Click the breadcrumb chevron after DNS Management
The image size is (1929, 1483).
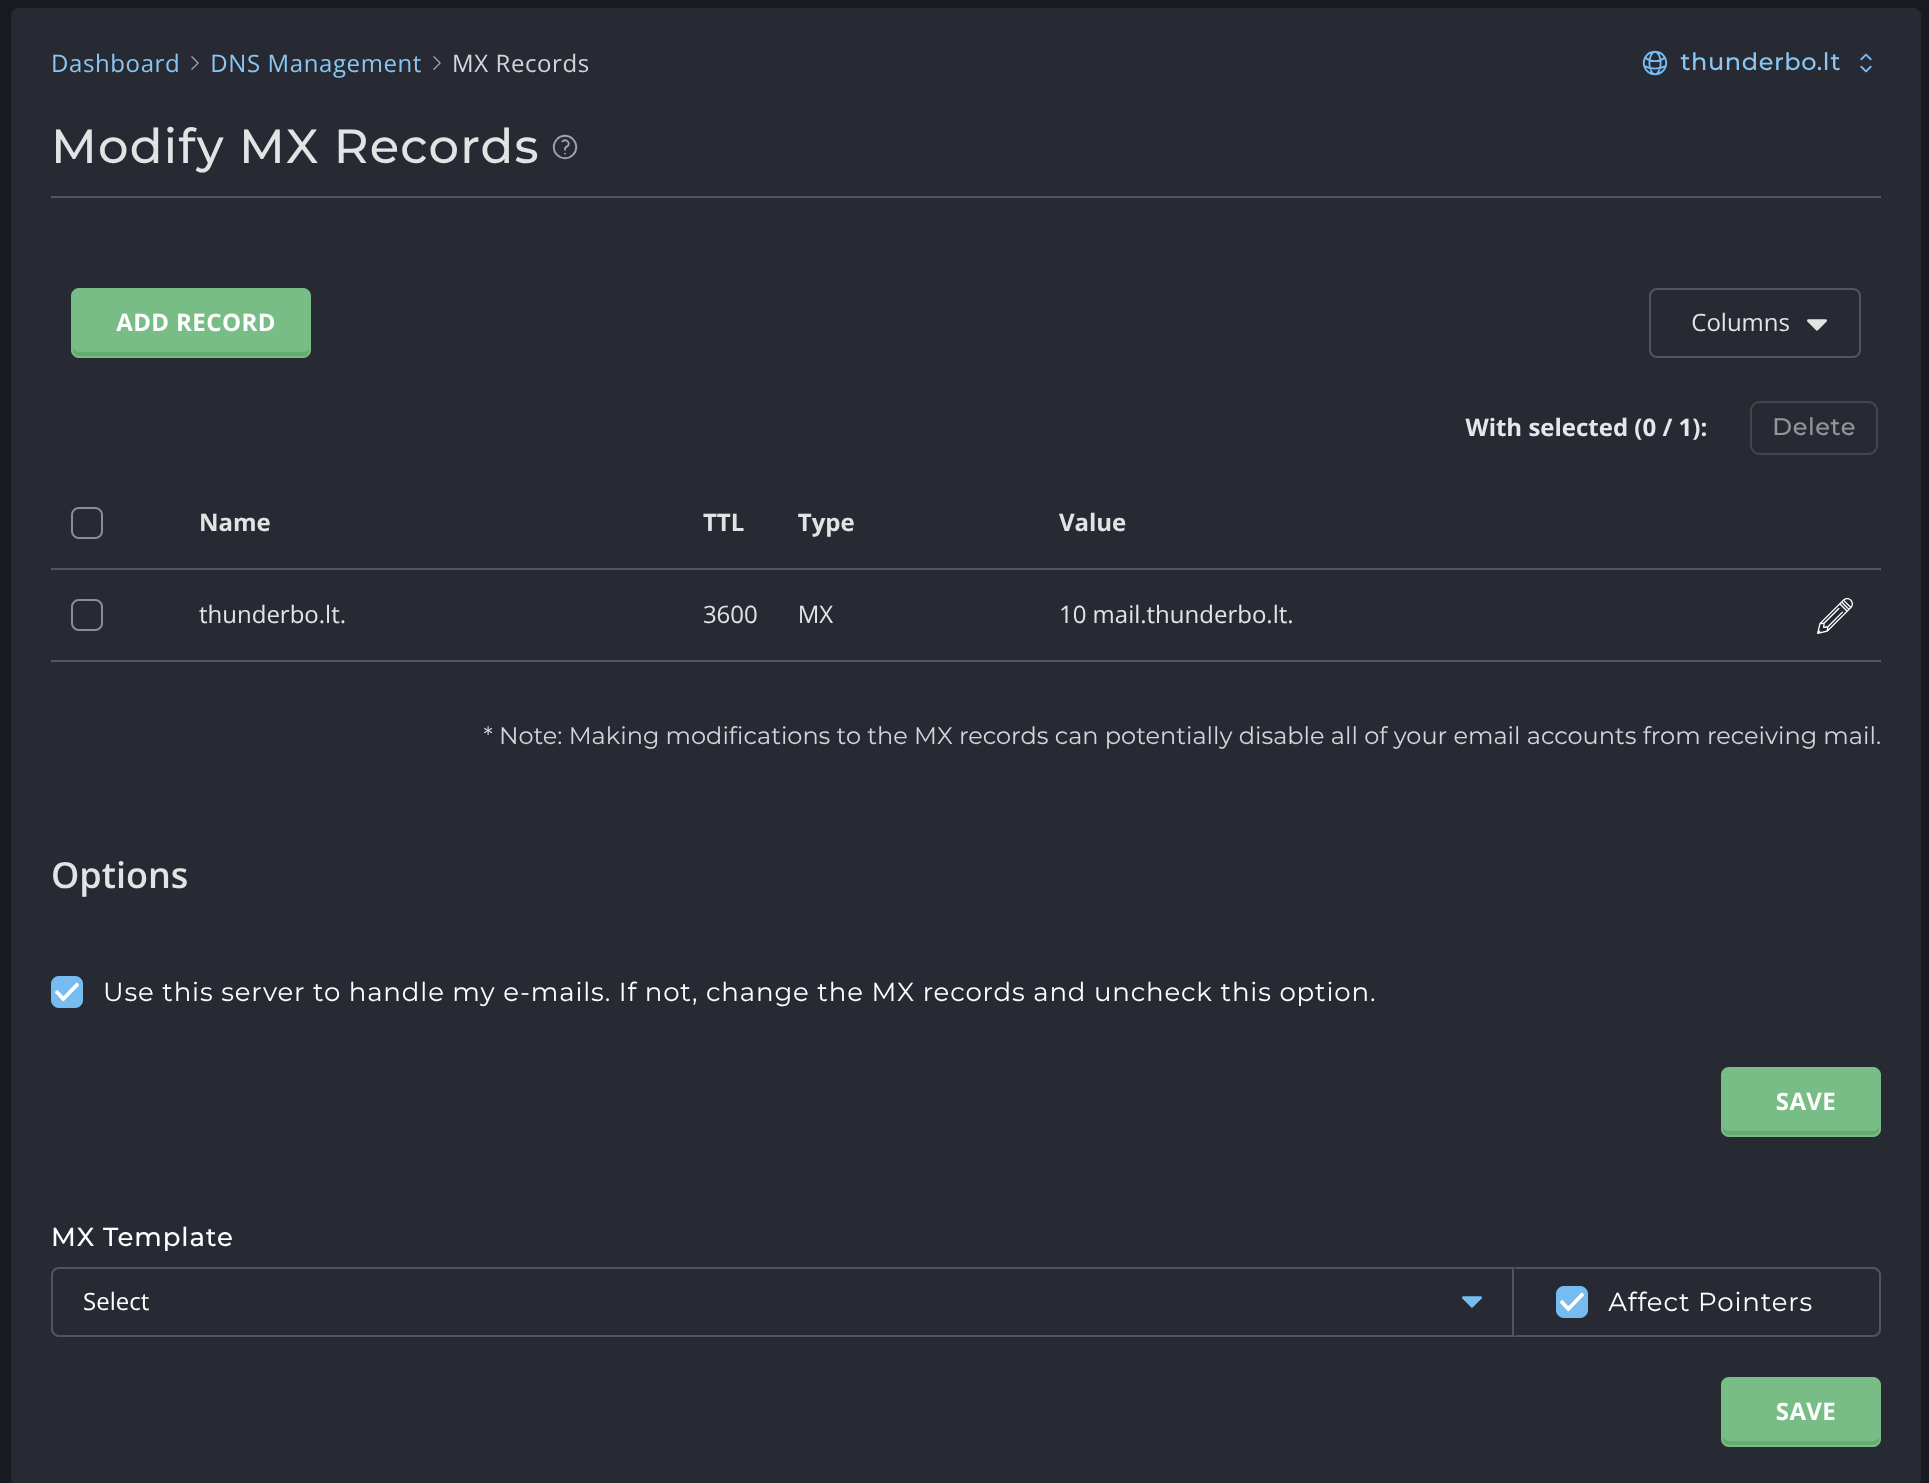click(437, 64)
